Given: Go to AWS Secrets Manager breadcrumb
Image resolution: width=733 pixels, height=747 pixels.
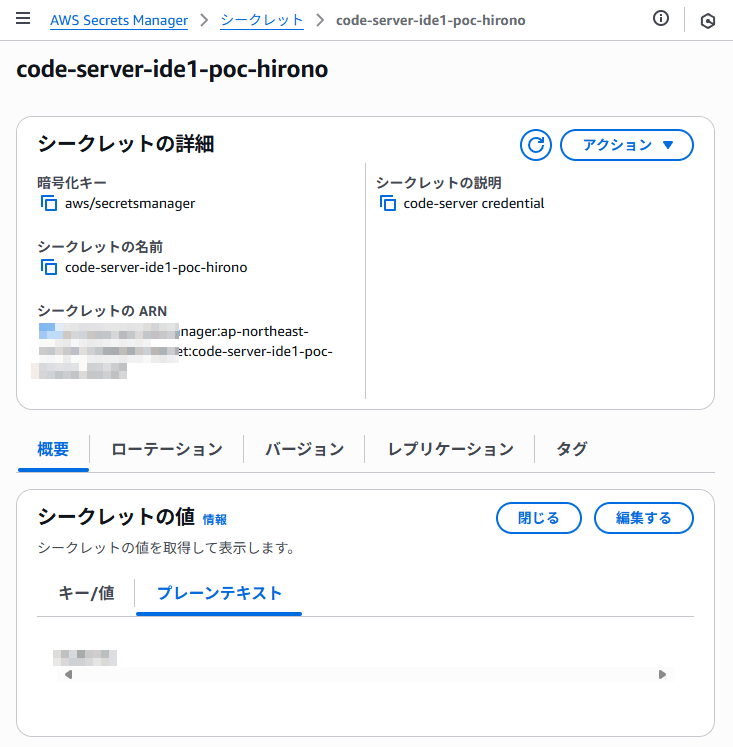Looking at the screenshot, I should [119, 20].
